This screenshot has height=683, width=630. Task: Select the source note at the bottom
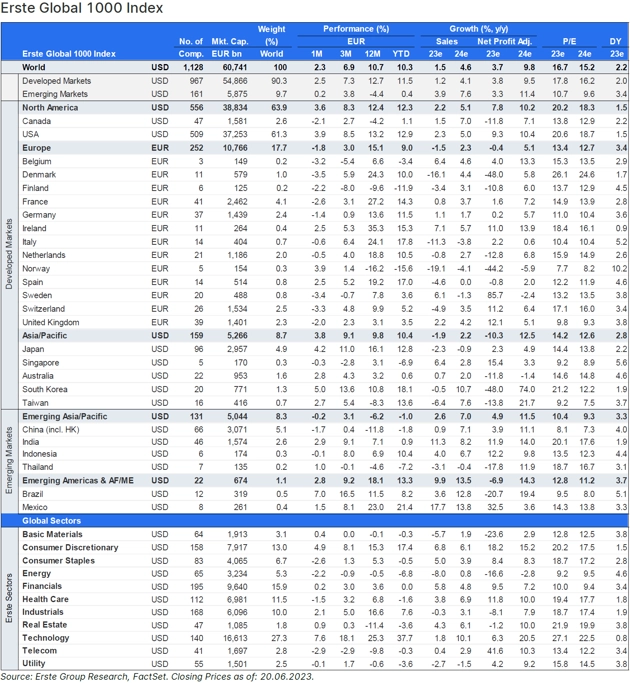coord(157,676)
